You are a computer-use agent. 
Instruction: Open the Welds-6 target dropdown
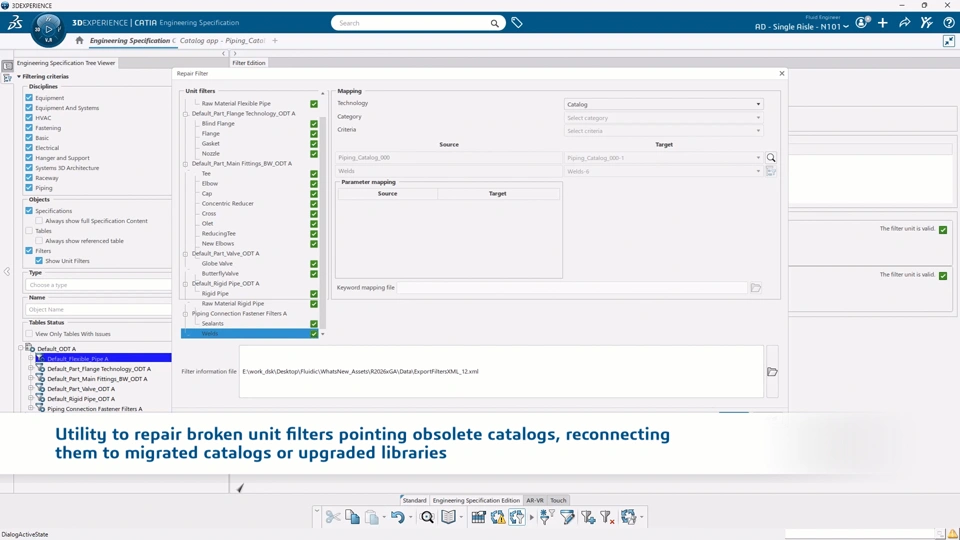pyautogui.click(x=664, y=171)
